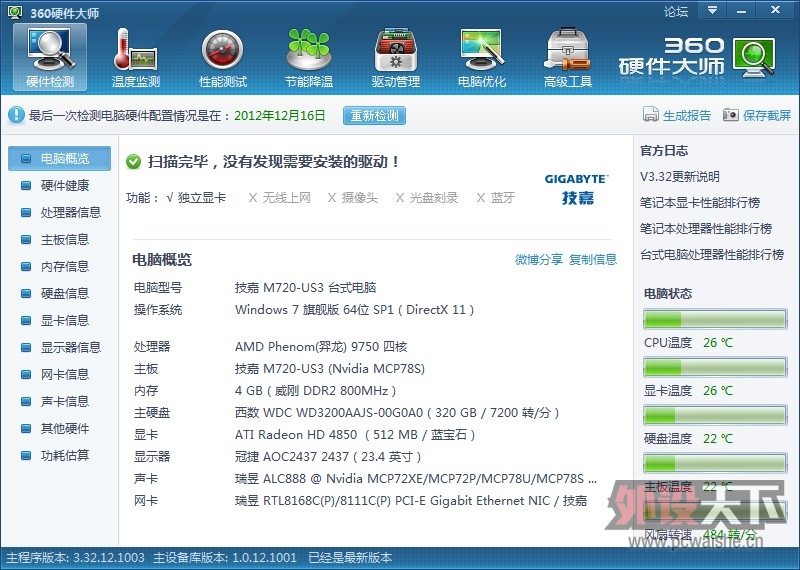
Task: Click 已经是最新版本 in the status bar
Action: point(351,558)
